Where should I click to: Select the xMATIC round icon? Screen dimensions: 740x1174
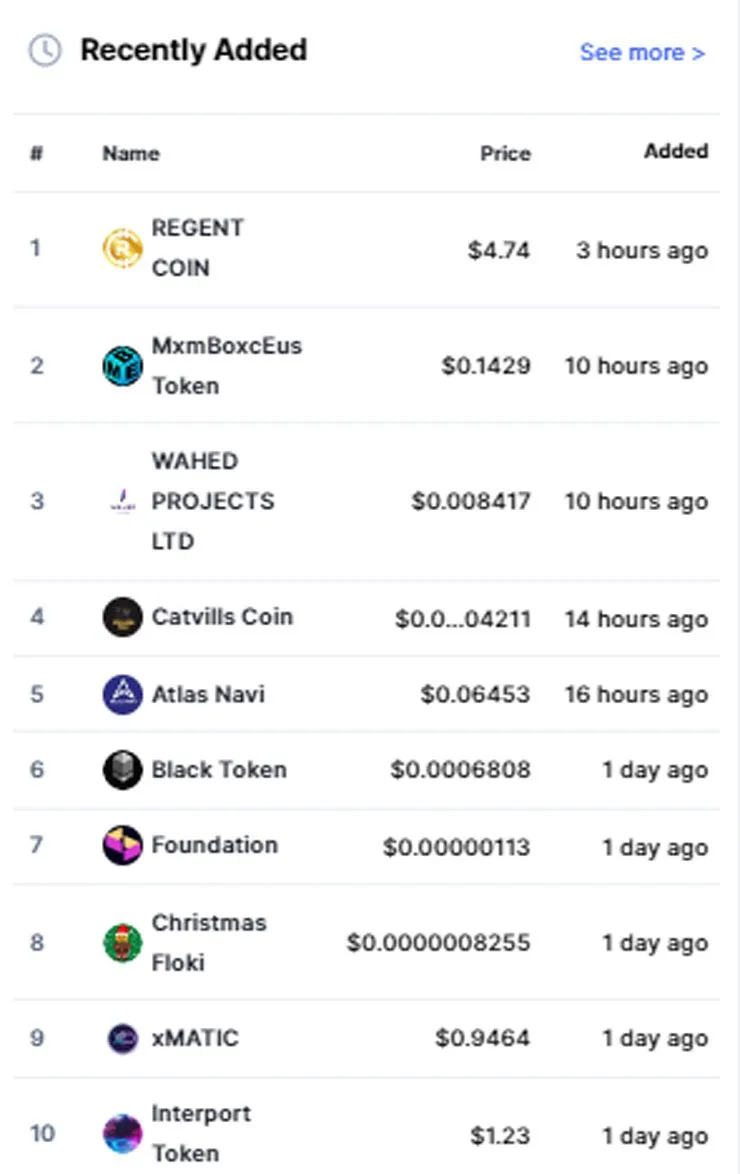coord(123,1038)
